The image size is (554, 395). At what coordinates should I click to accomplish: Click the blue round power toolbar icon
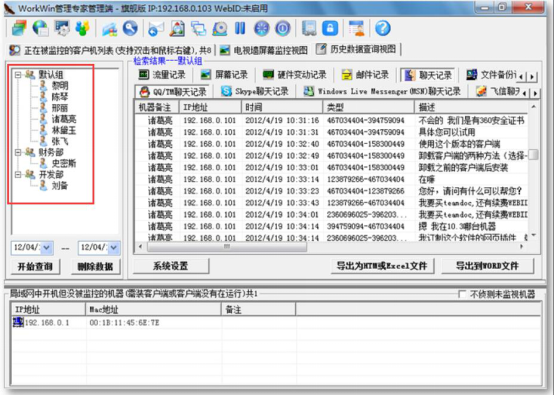coord(283,28)
